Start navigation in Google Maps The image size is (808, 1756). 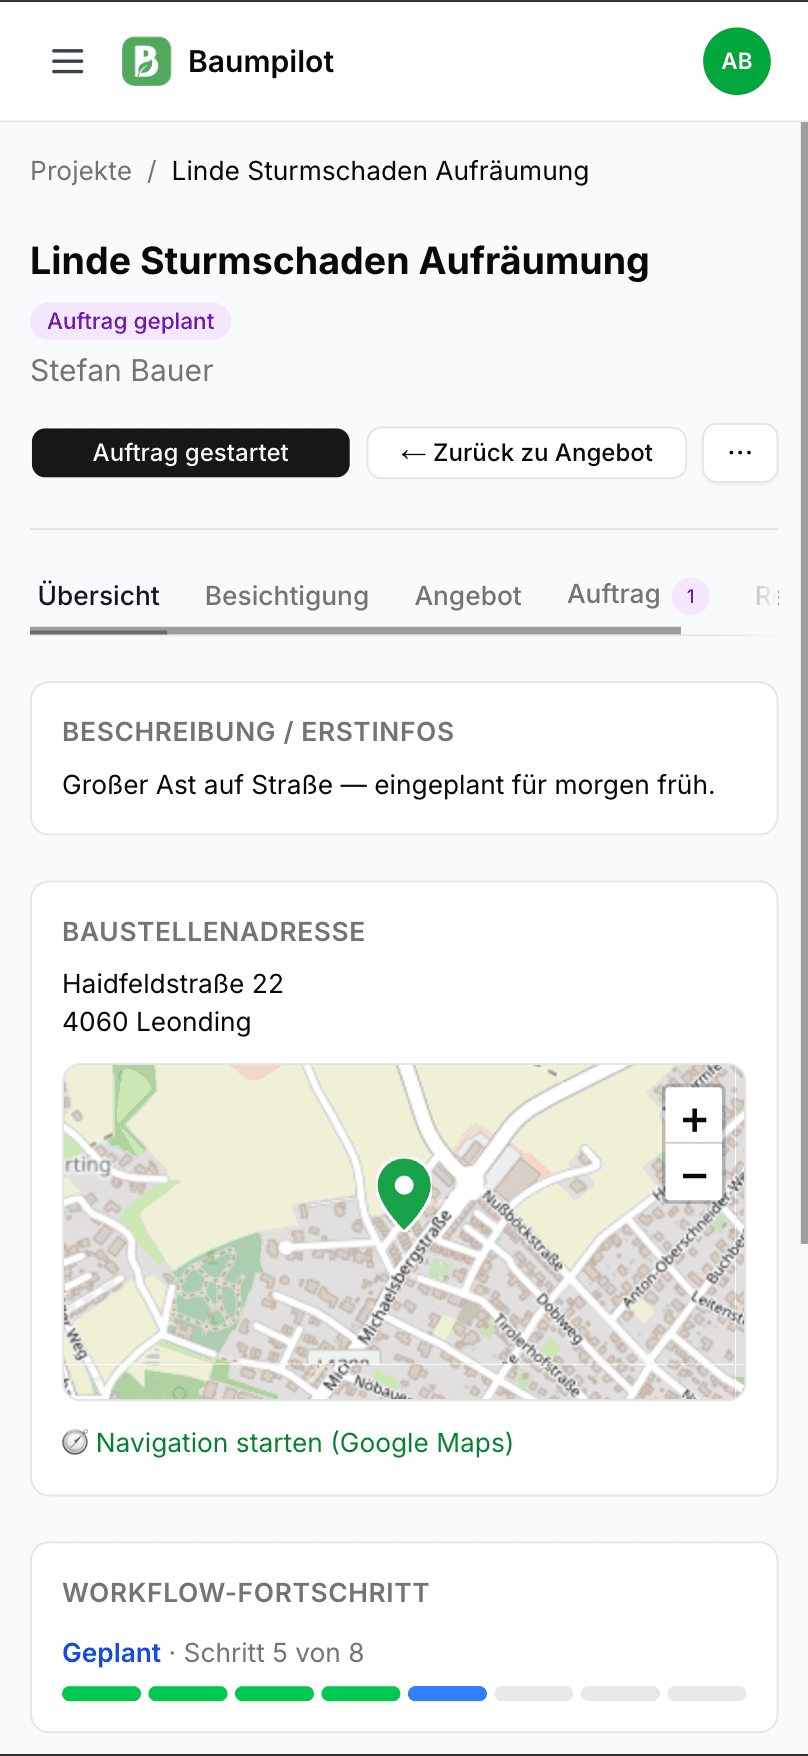(304, 1443)
